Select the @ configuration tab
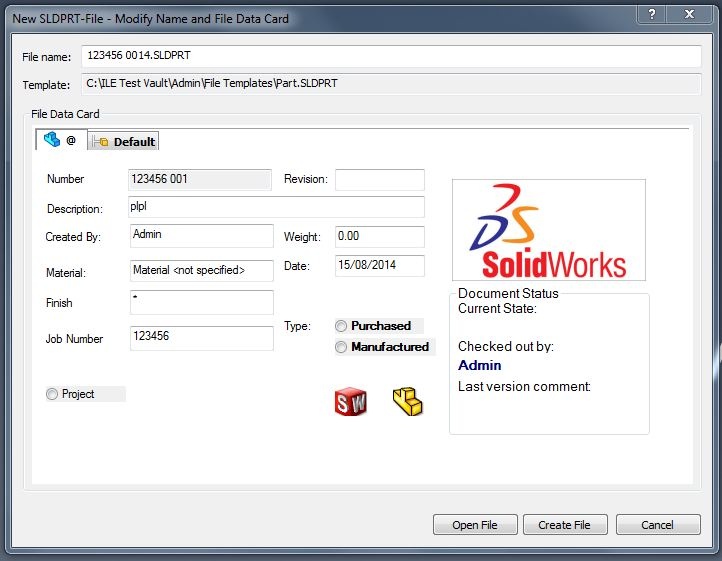The height and width of the screenshot is (561, 722). [61, 140]
